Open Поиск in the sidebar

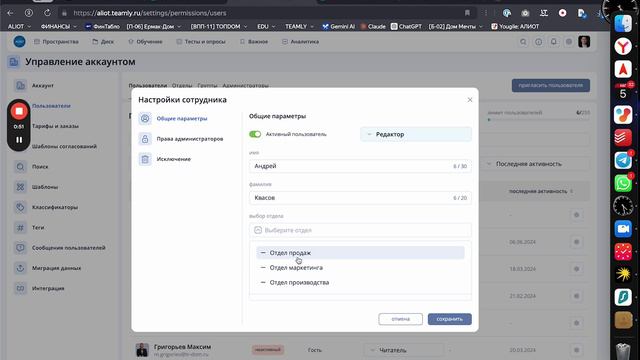(40, 167)
